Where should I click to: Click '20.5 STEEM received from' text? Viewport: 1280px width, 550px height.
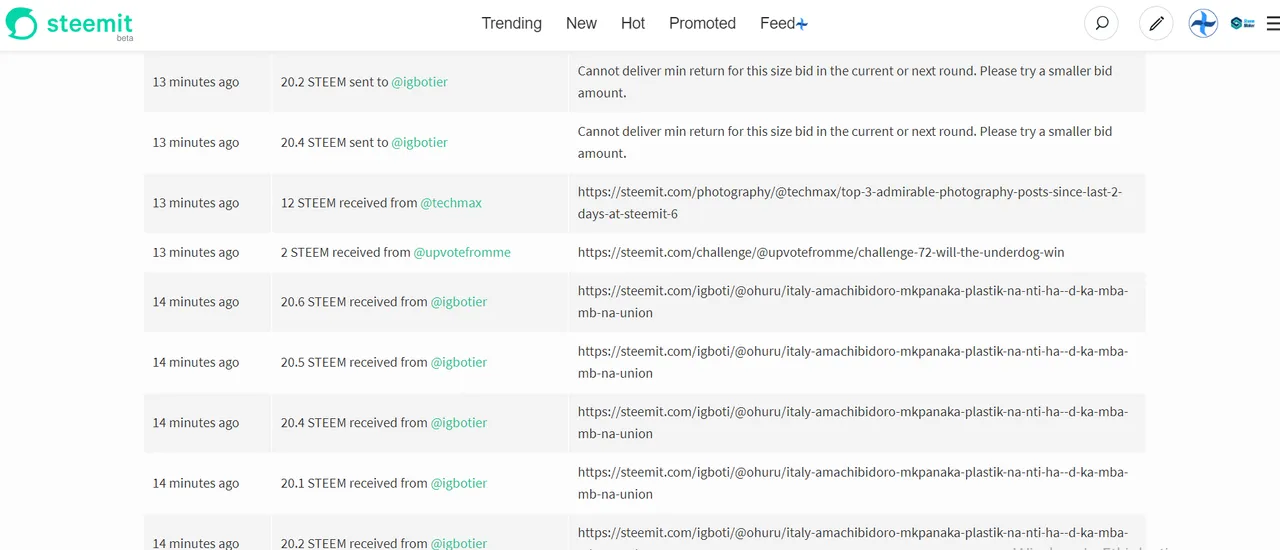pos(354,362)
